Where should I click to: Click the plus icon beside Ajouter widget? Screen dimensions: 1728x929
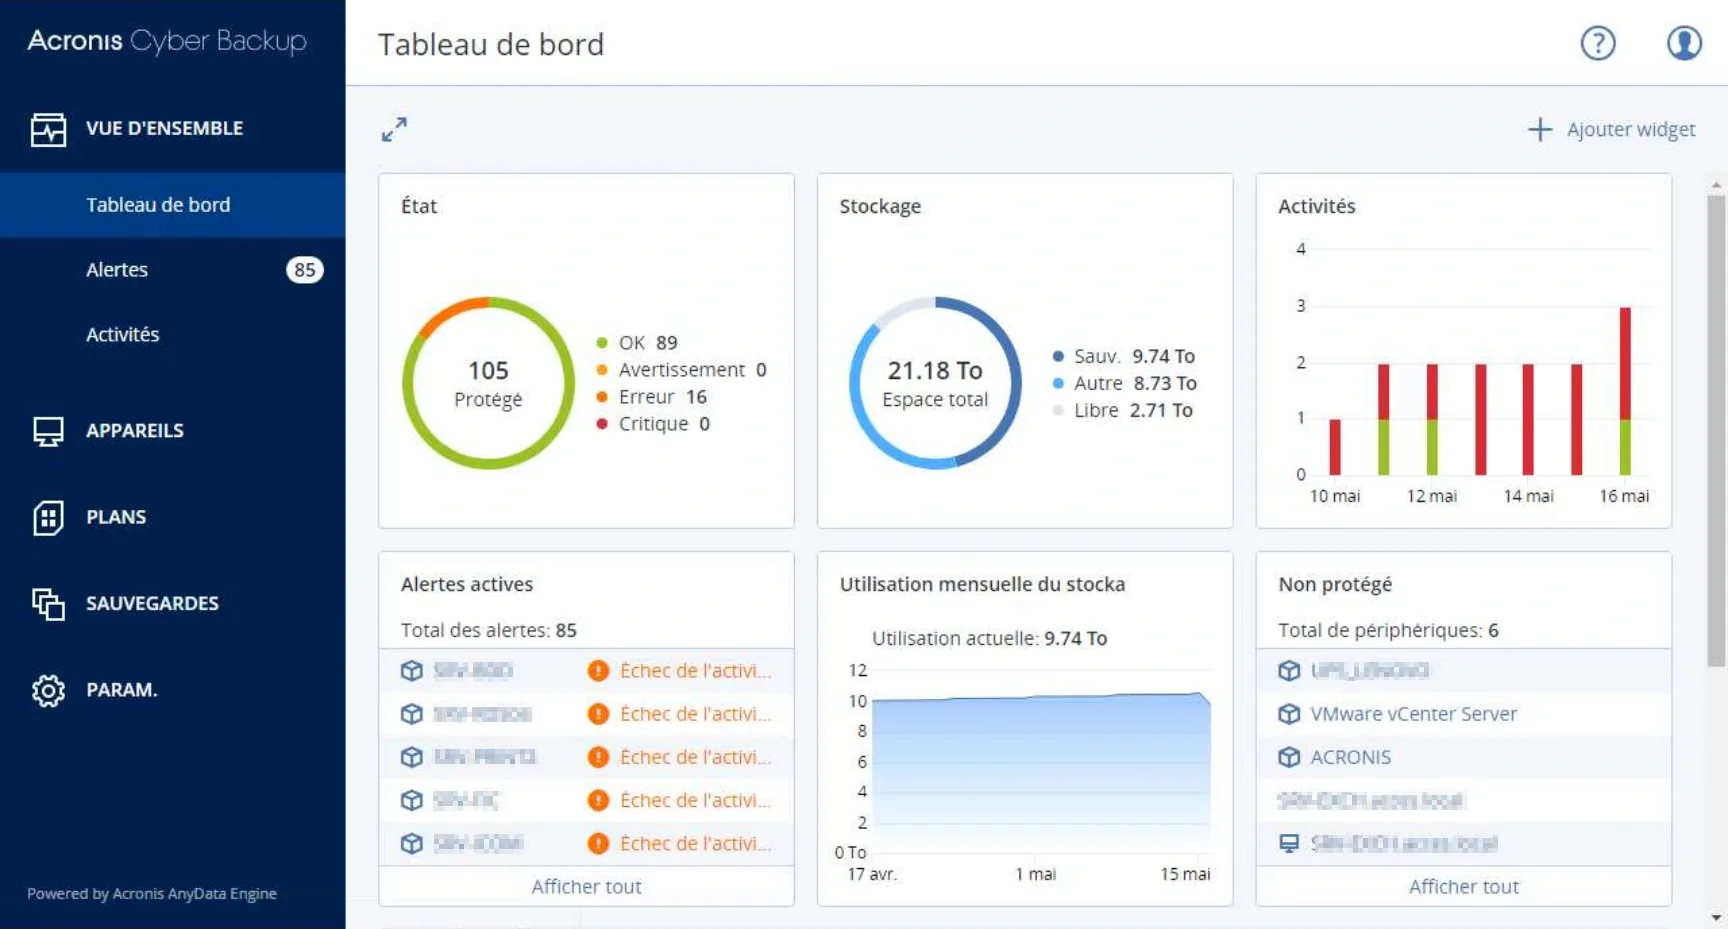click(1540, 129)
